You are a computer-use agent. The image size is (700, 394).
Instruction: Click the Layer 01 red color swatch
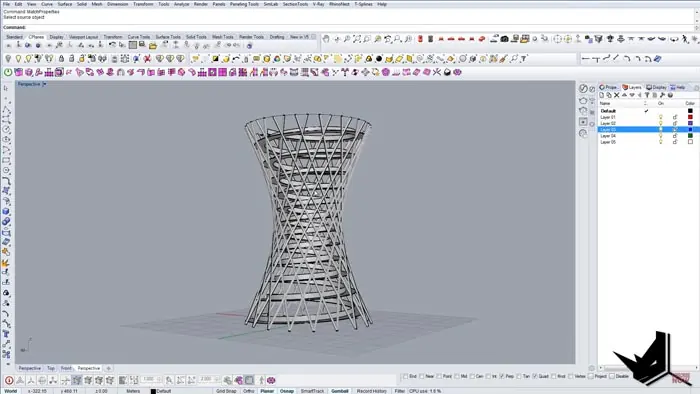[x=690, y=117]
